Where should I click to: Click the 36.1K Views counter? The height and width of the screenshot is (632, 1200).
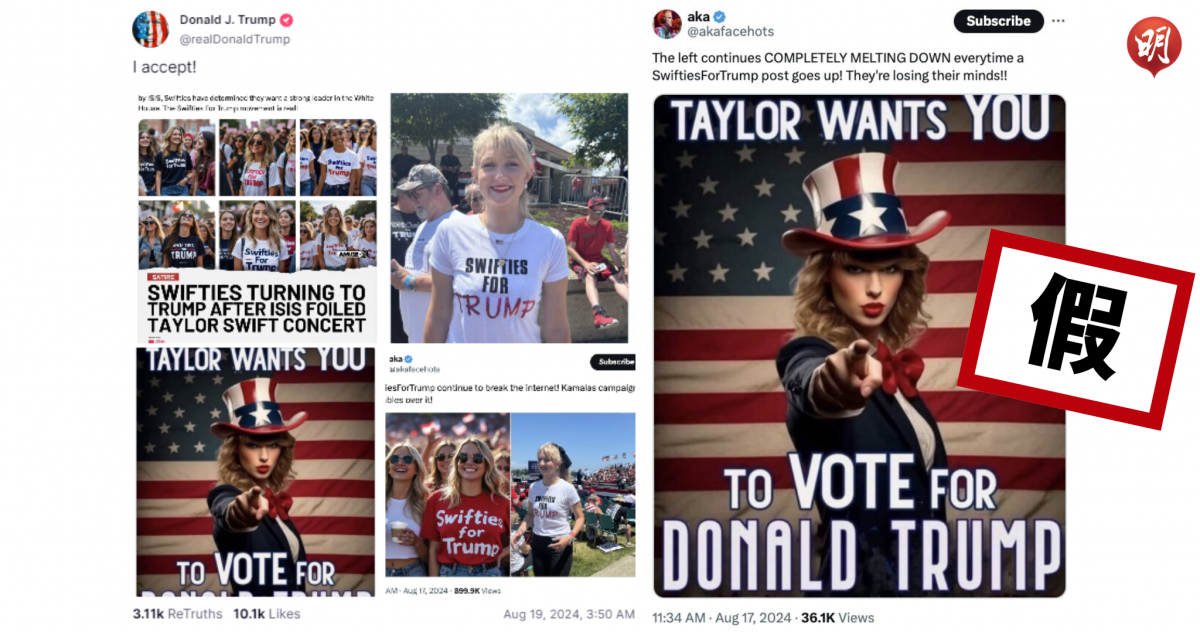(x=838, y=617)
